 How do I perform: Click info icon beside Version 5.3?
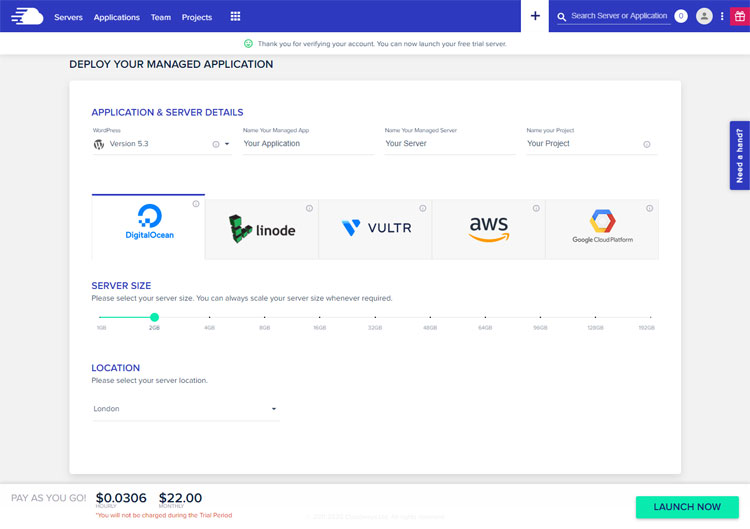coord(216,144)
